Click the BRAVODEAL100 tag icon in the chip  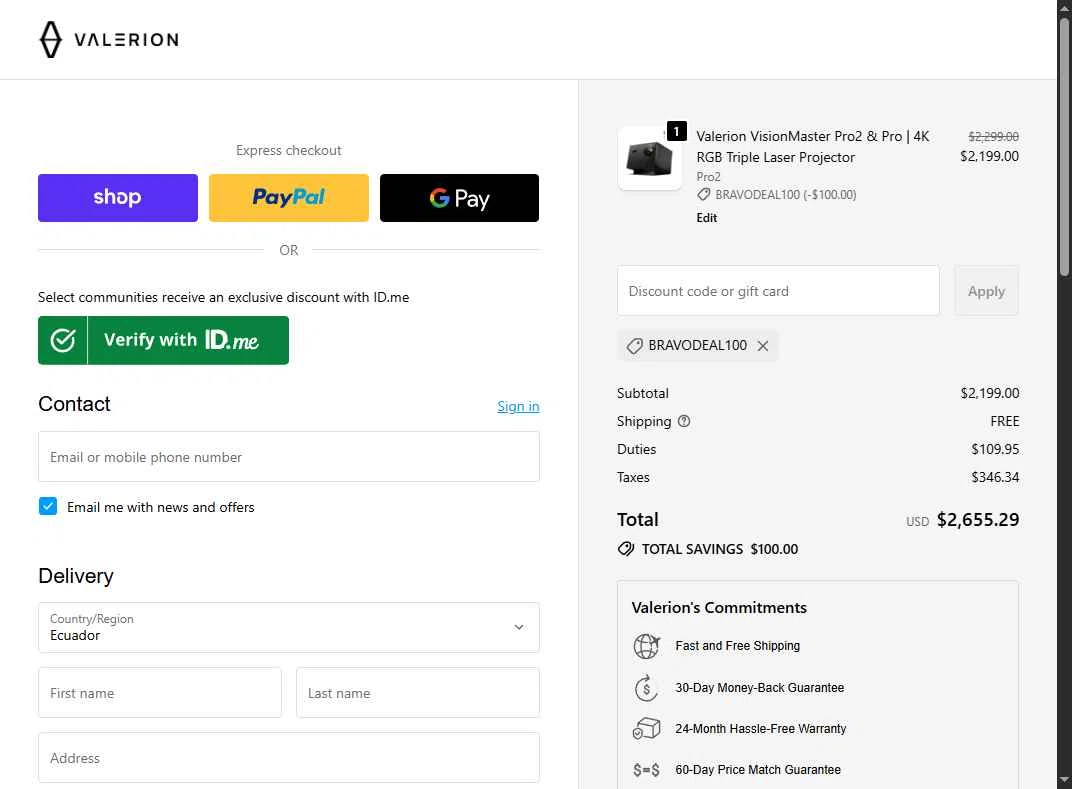click(x=634, y=346)
